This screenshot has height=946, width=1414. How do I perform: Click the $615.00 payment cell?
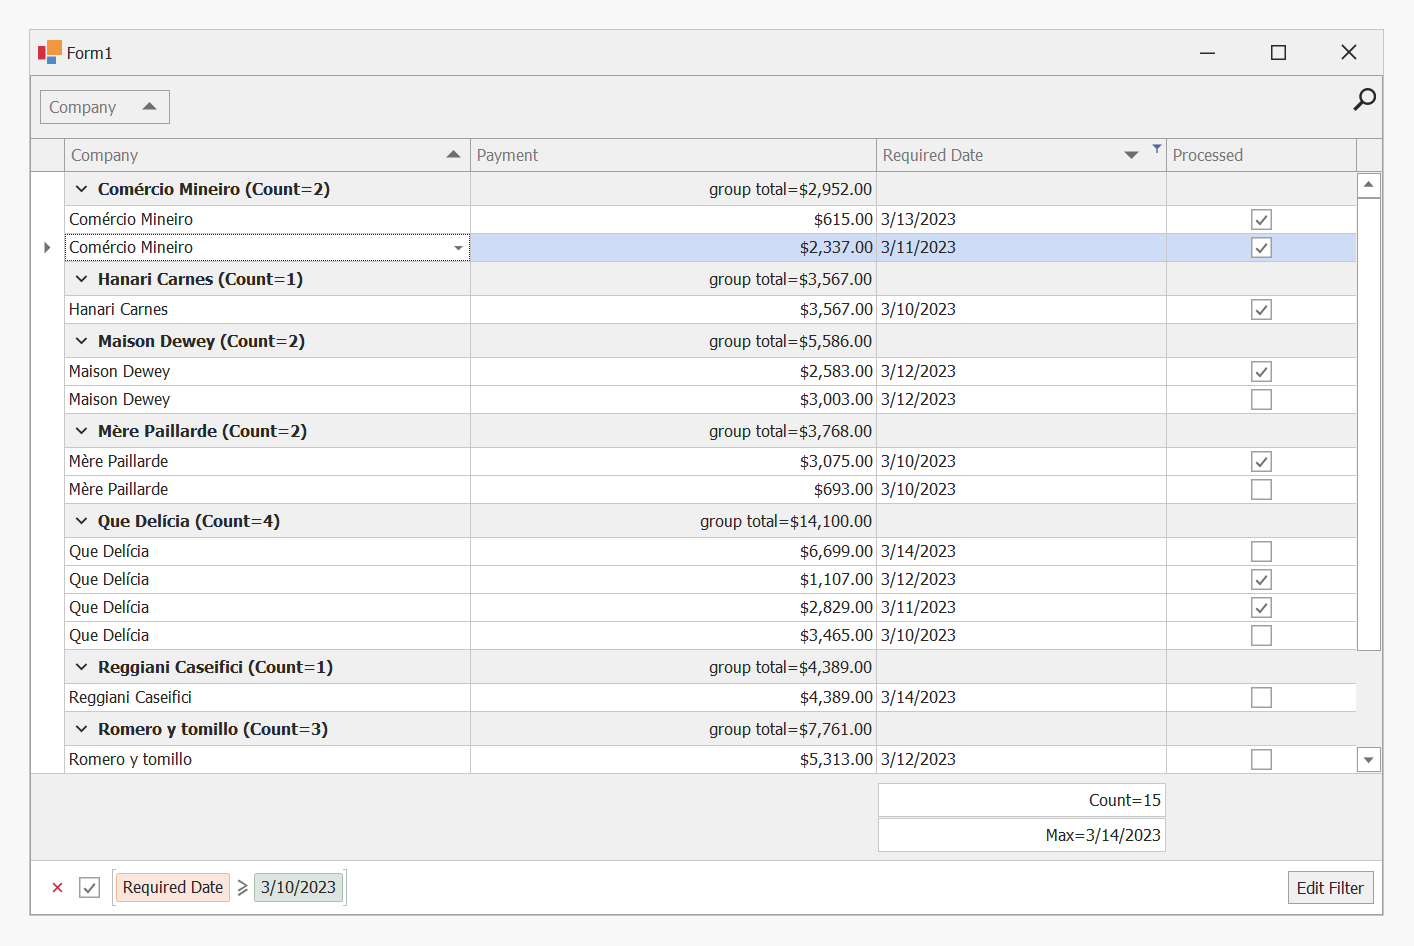point(673,219)
